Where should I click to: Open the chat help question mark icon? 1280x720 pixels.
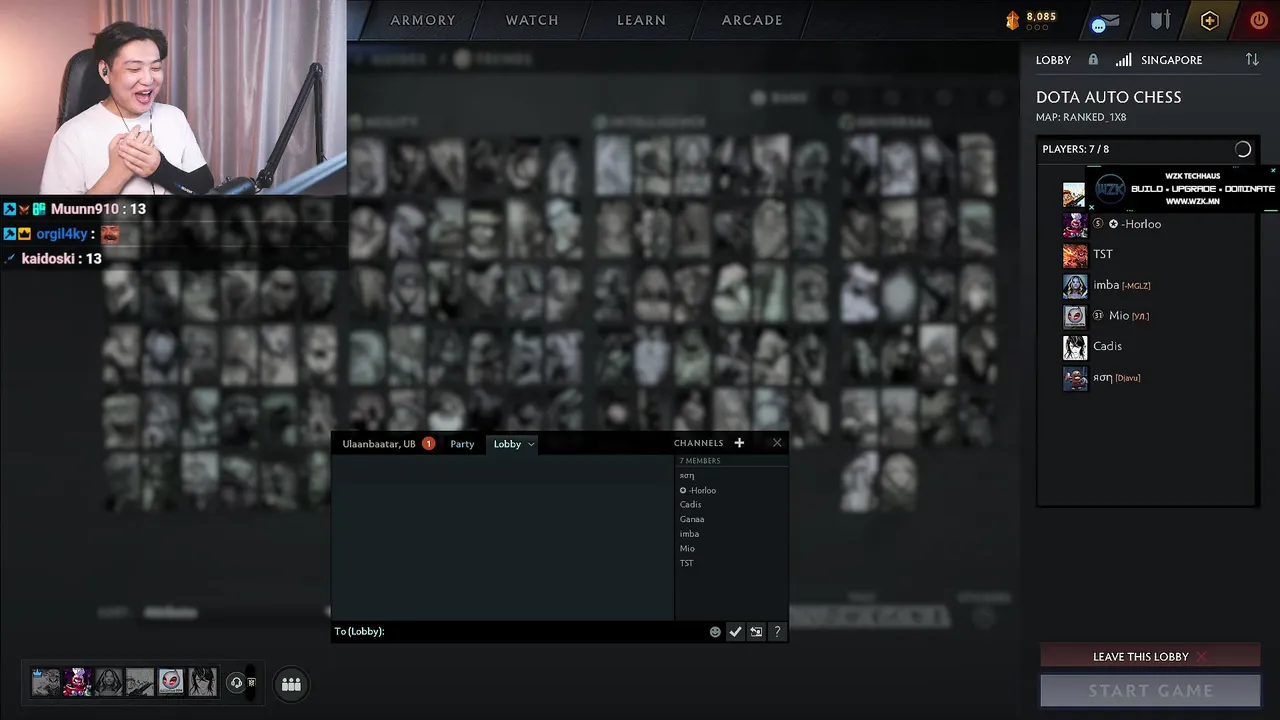[777, 632]
